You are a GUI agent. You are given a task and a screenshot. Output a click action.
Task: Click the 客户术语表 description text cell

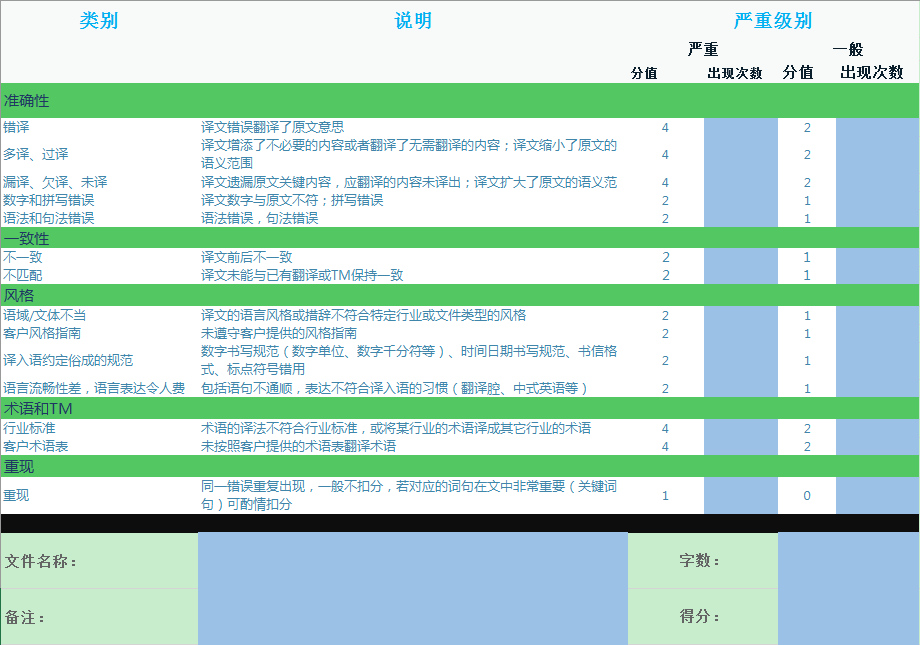coord(298,446)
